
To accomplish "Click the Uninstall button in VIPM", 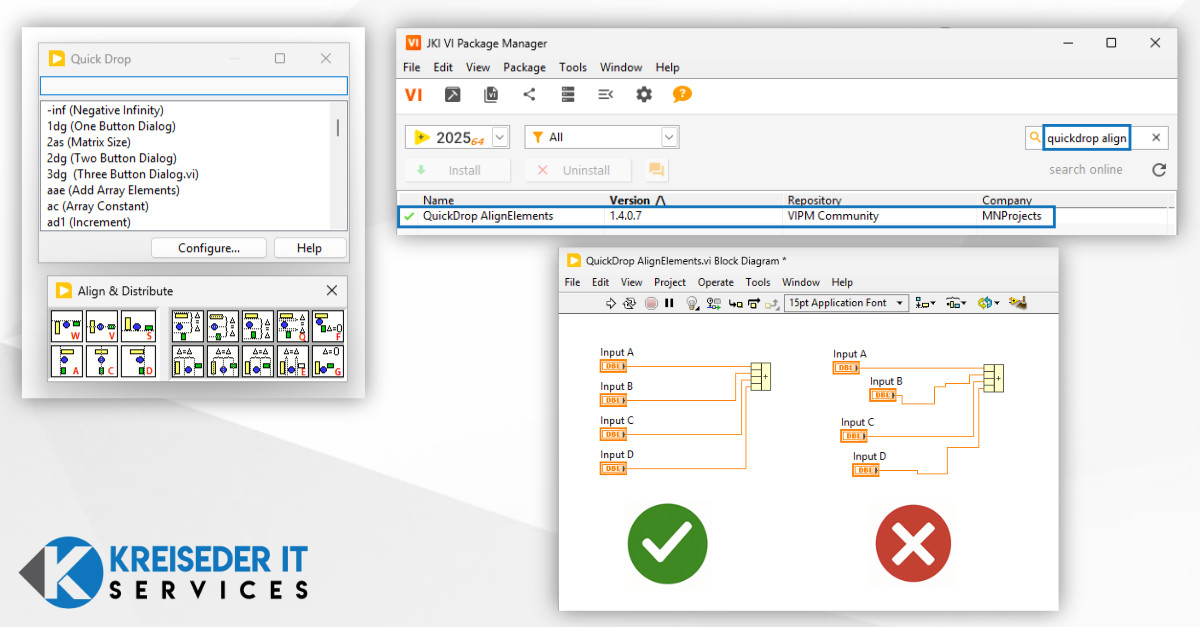I will [578, 170].
